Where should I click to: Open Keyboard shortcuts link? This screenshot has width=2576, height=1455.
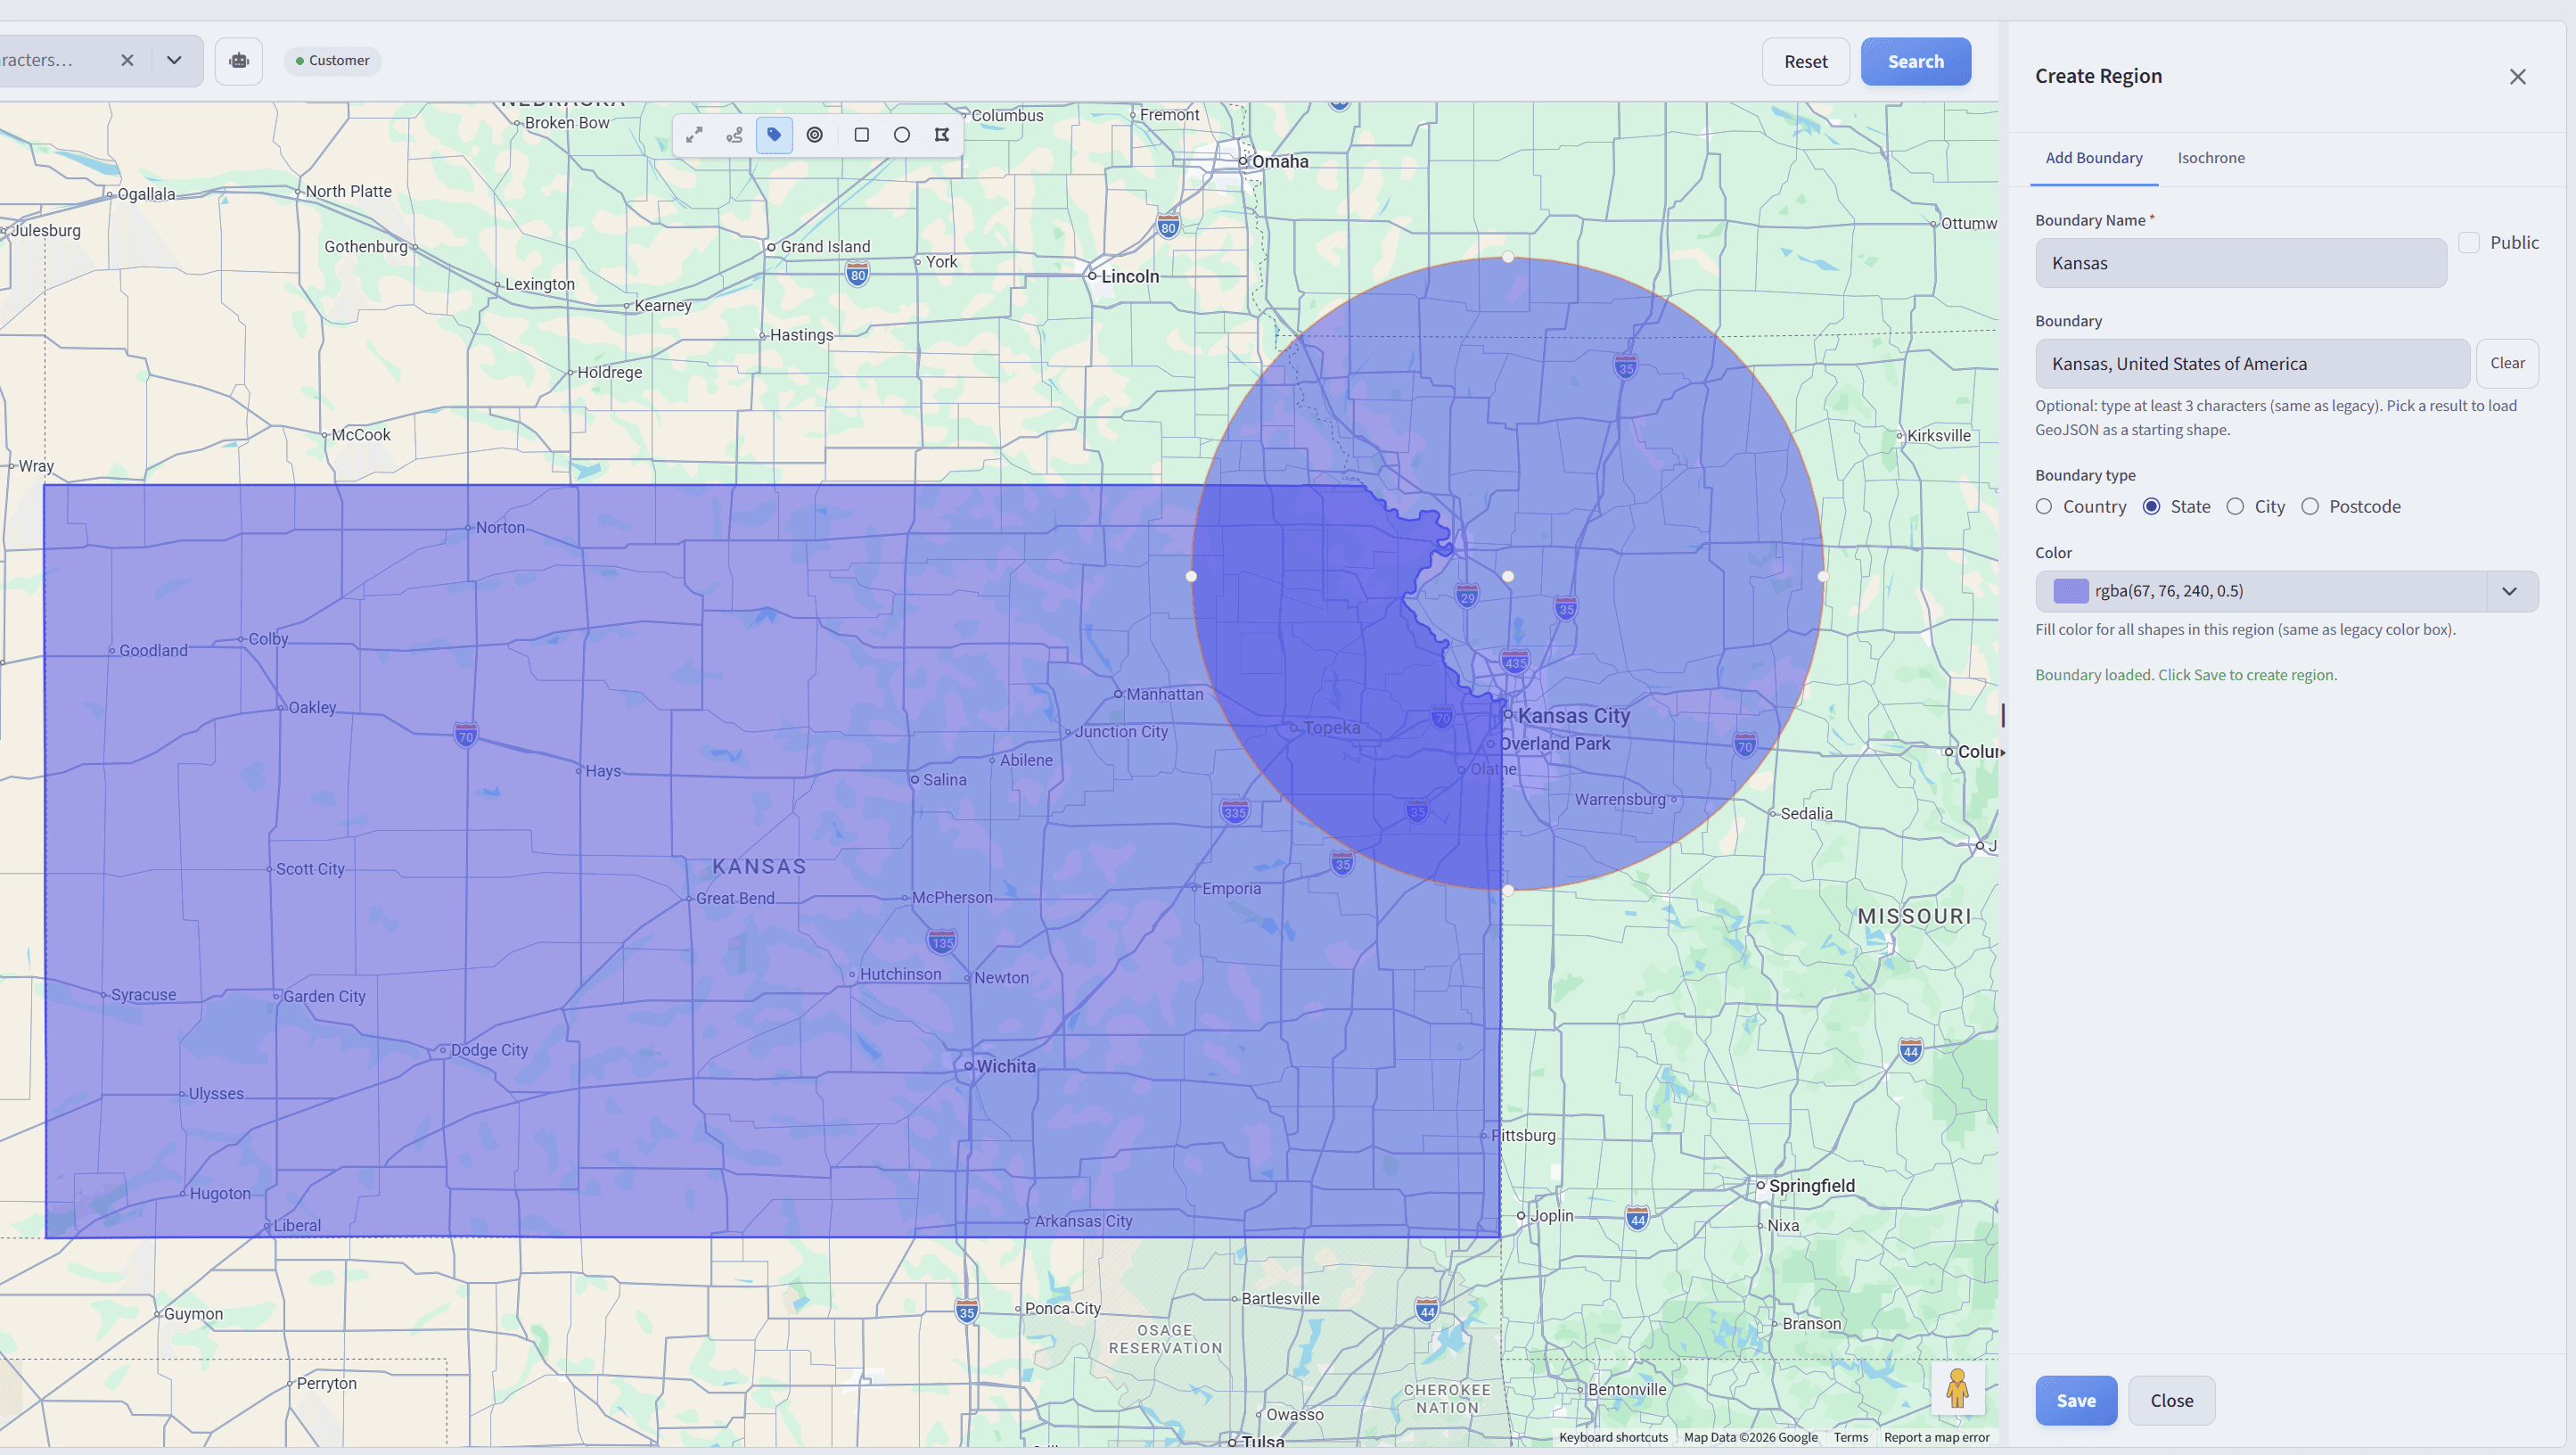(x=1613, y=1438)
